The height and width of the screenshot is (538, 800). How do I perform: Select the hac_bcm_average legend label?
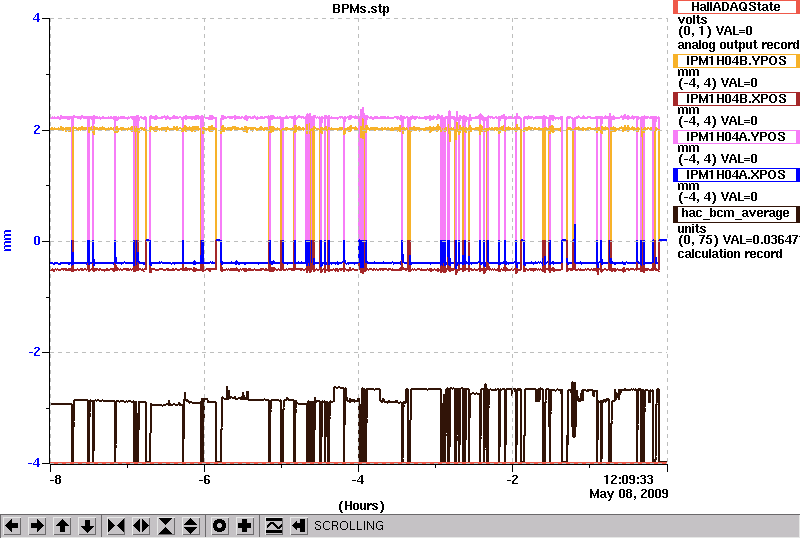tap(736, 213)
